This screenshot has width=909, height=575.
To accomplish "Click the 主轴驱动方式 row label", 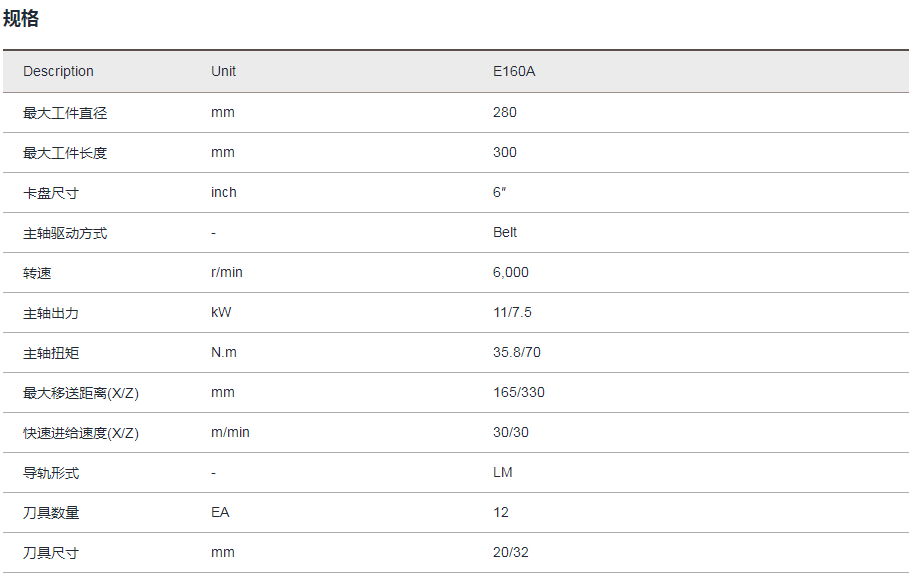I will click(x=65, y=233).
